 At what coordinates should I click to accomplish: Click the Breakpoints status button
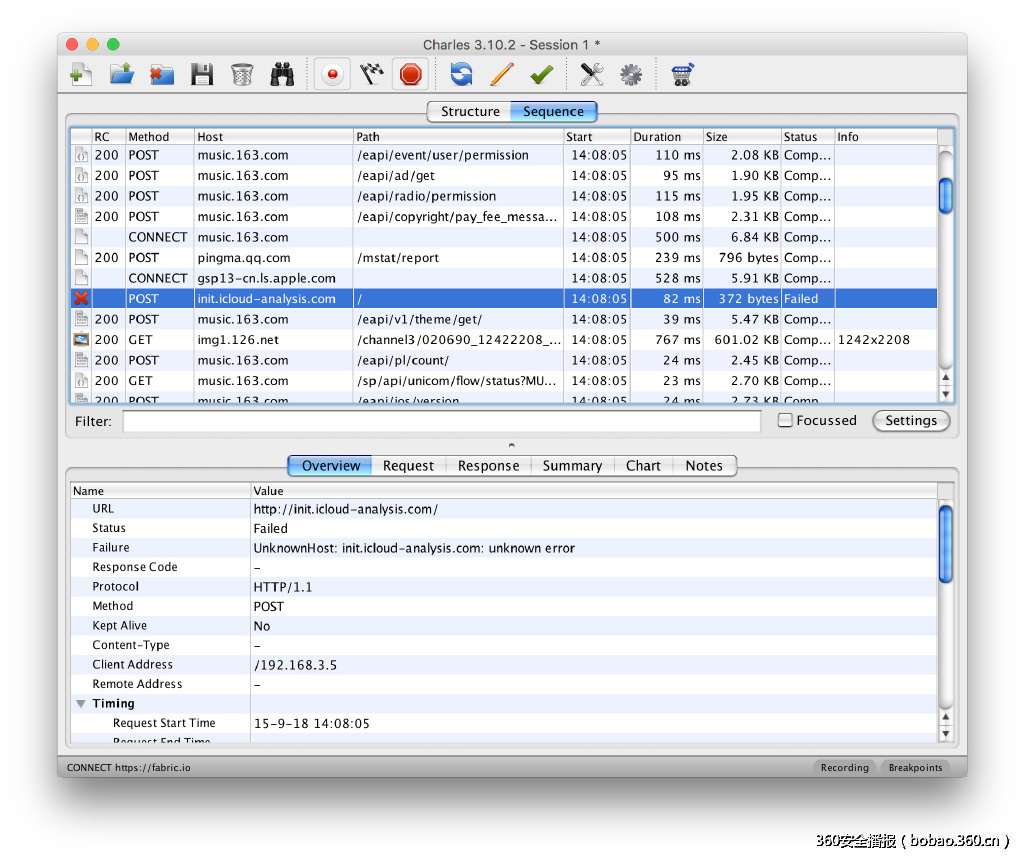coord(915,768)
